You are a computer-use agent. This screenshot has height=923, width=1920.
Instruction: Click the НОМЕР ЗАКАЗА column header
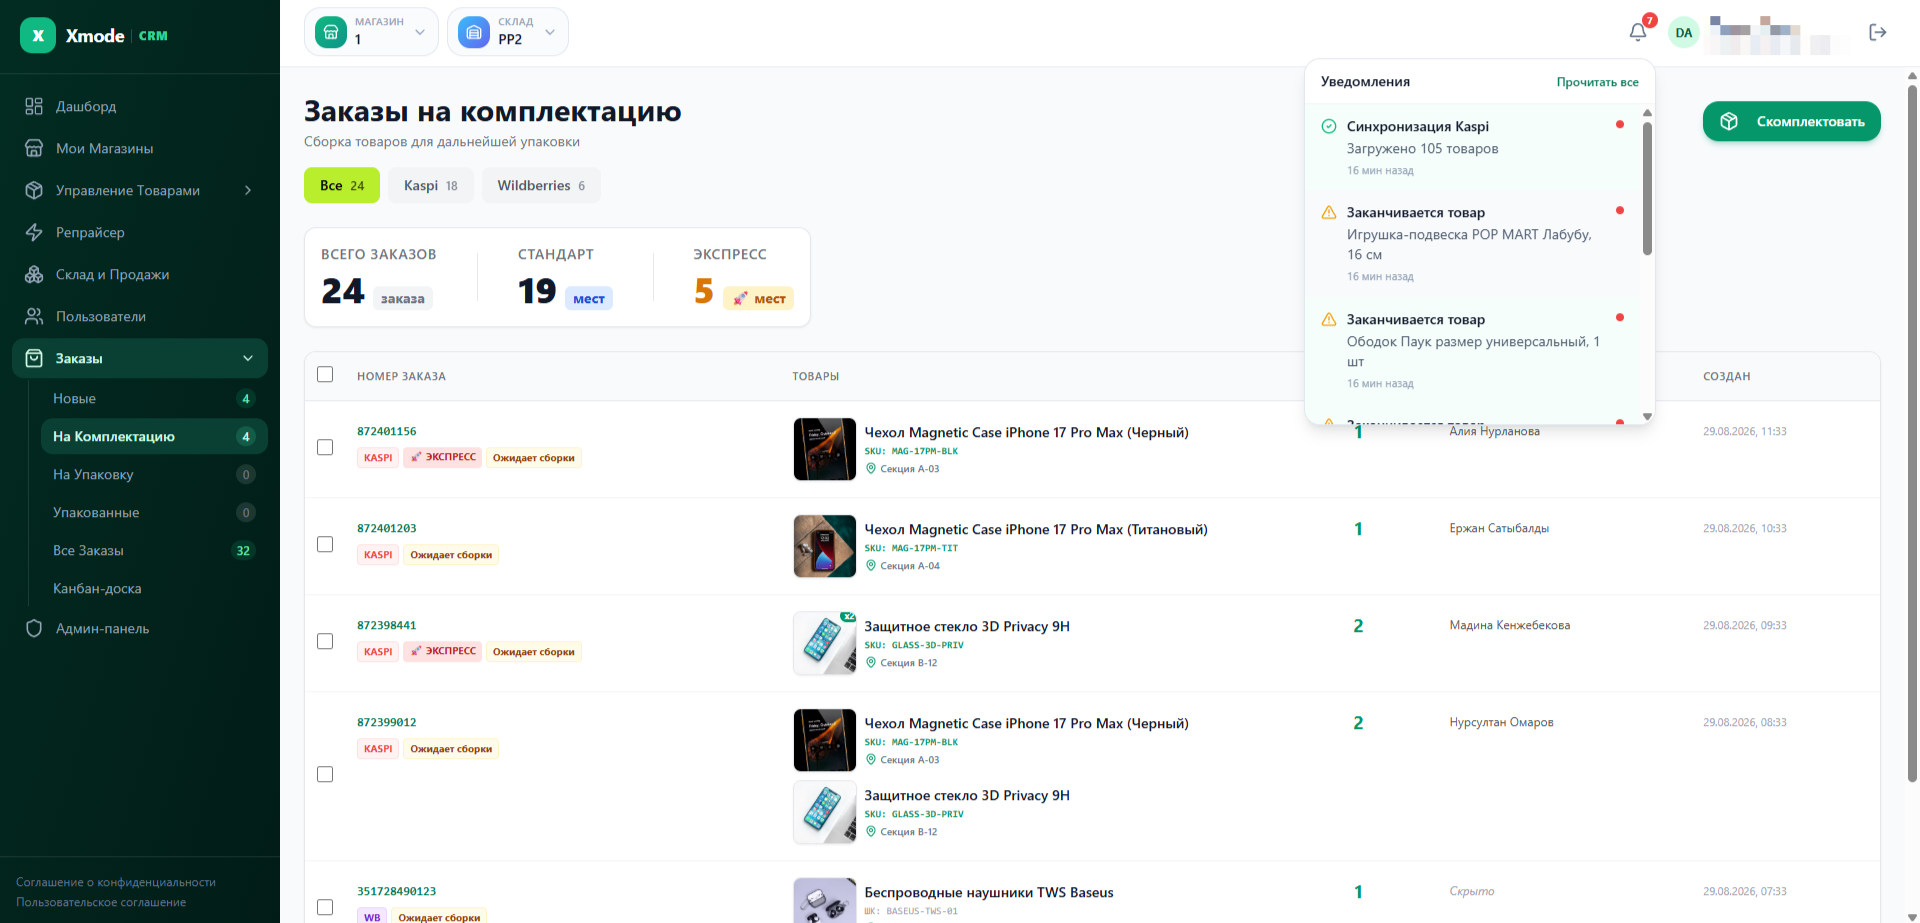401,376
